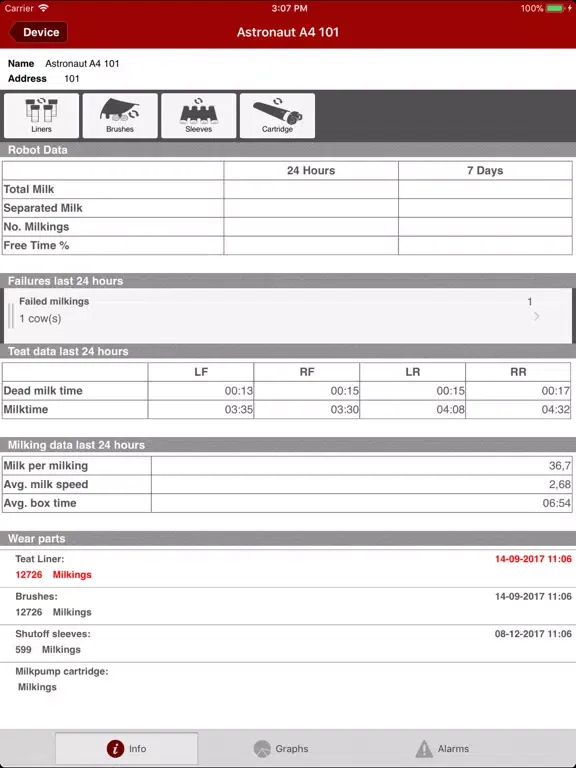This screenshot has width=576, height=768.
Task: Switch to the Graphs tab
Action: click(281, 748)
